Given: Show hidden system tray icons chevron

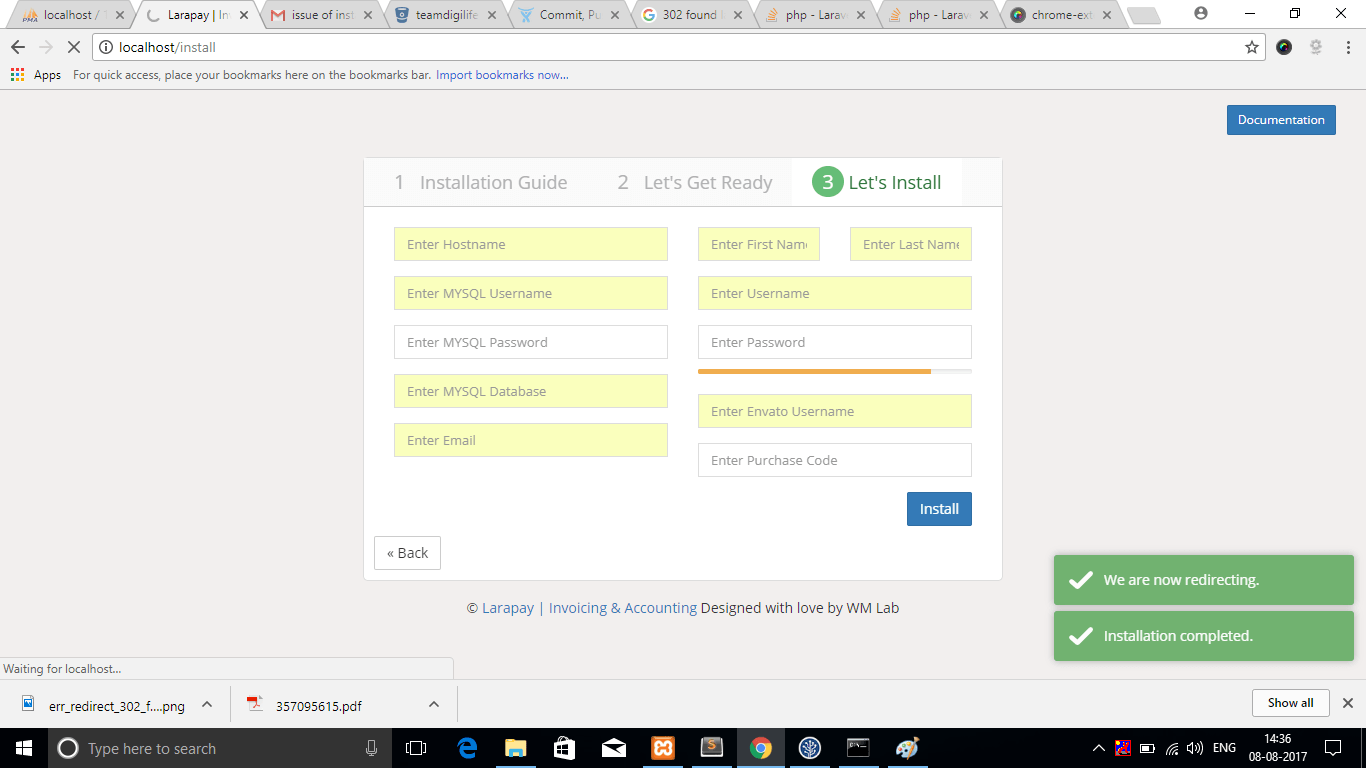Looking at the screenshot, I should click(x=1098, y=748).
